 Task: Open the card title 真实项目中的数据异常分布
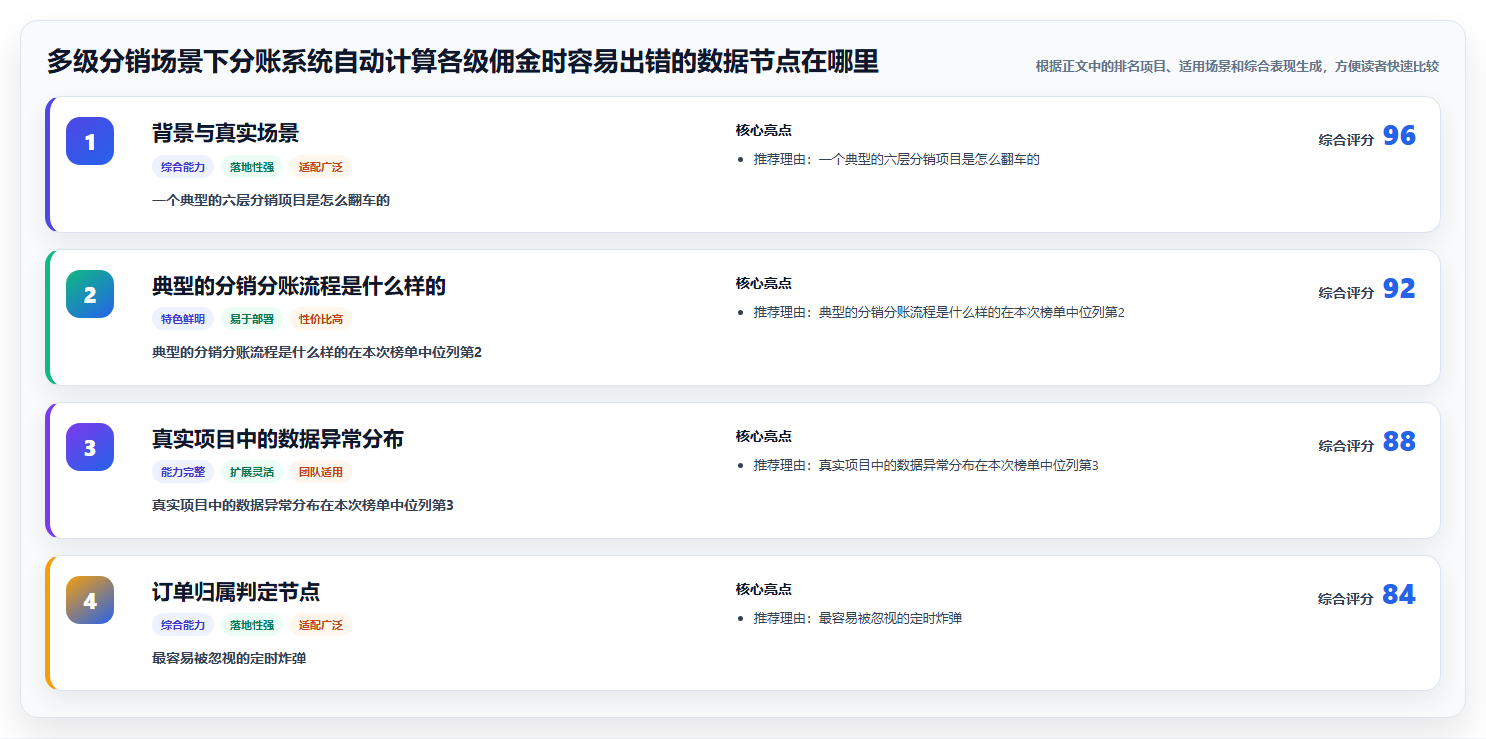(x=278, y=439)
